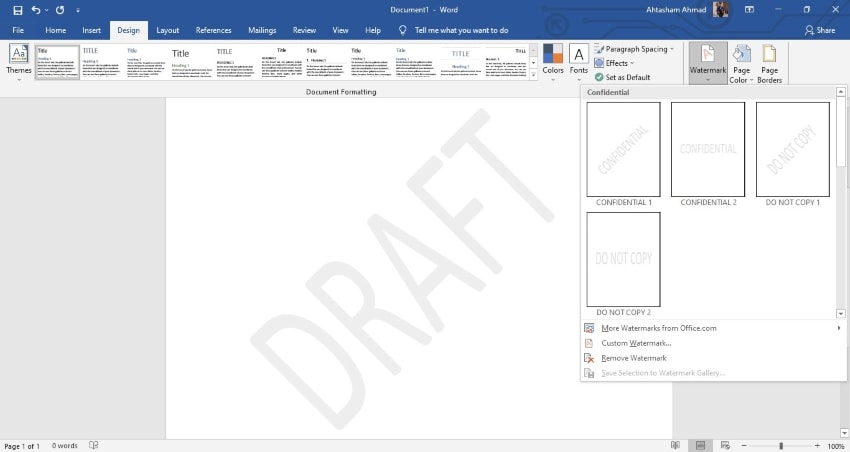
Task: Switch to the Layout tab
Action: click(168, 30)
